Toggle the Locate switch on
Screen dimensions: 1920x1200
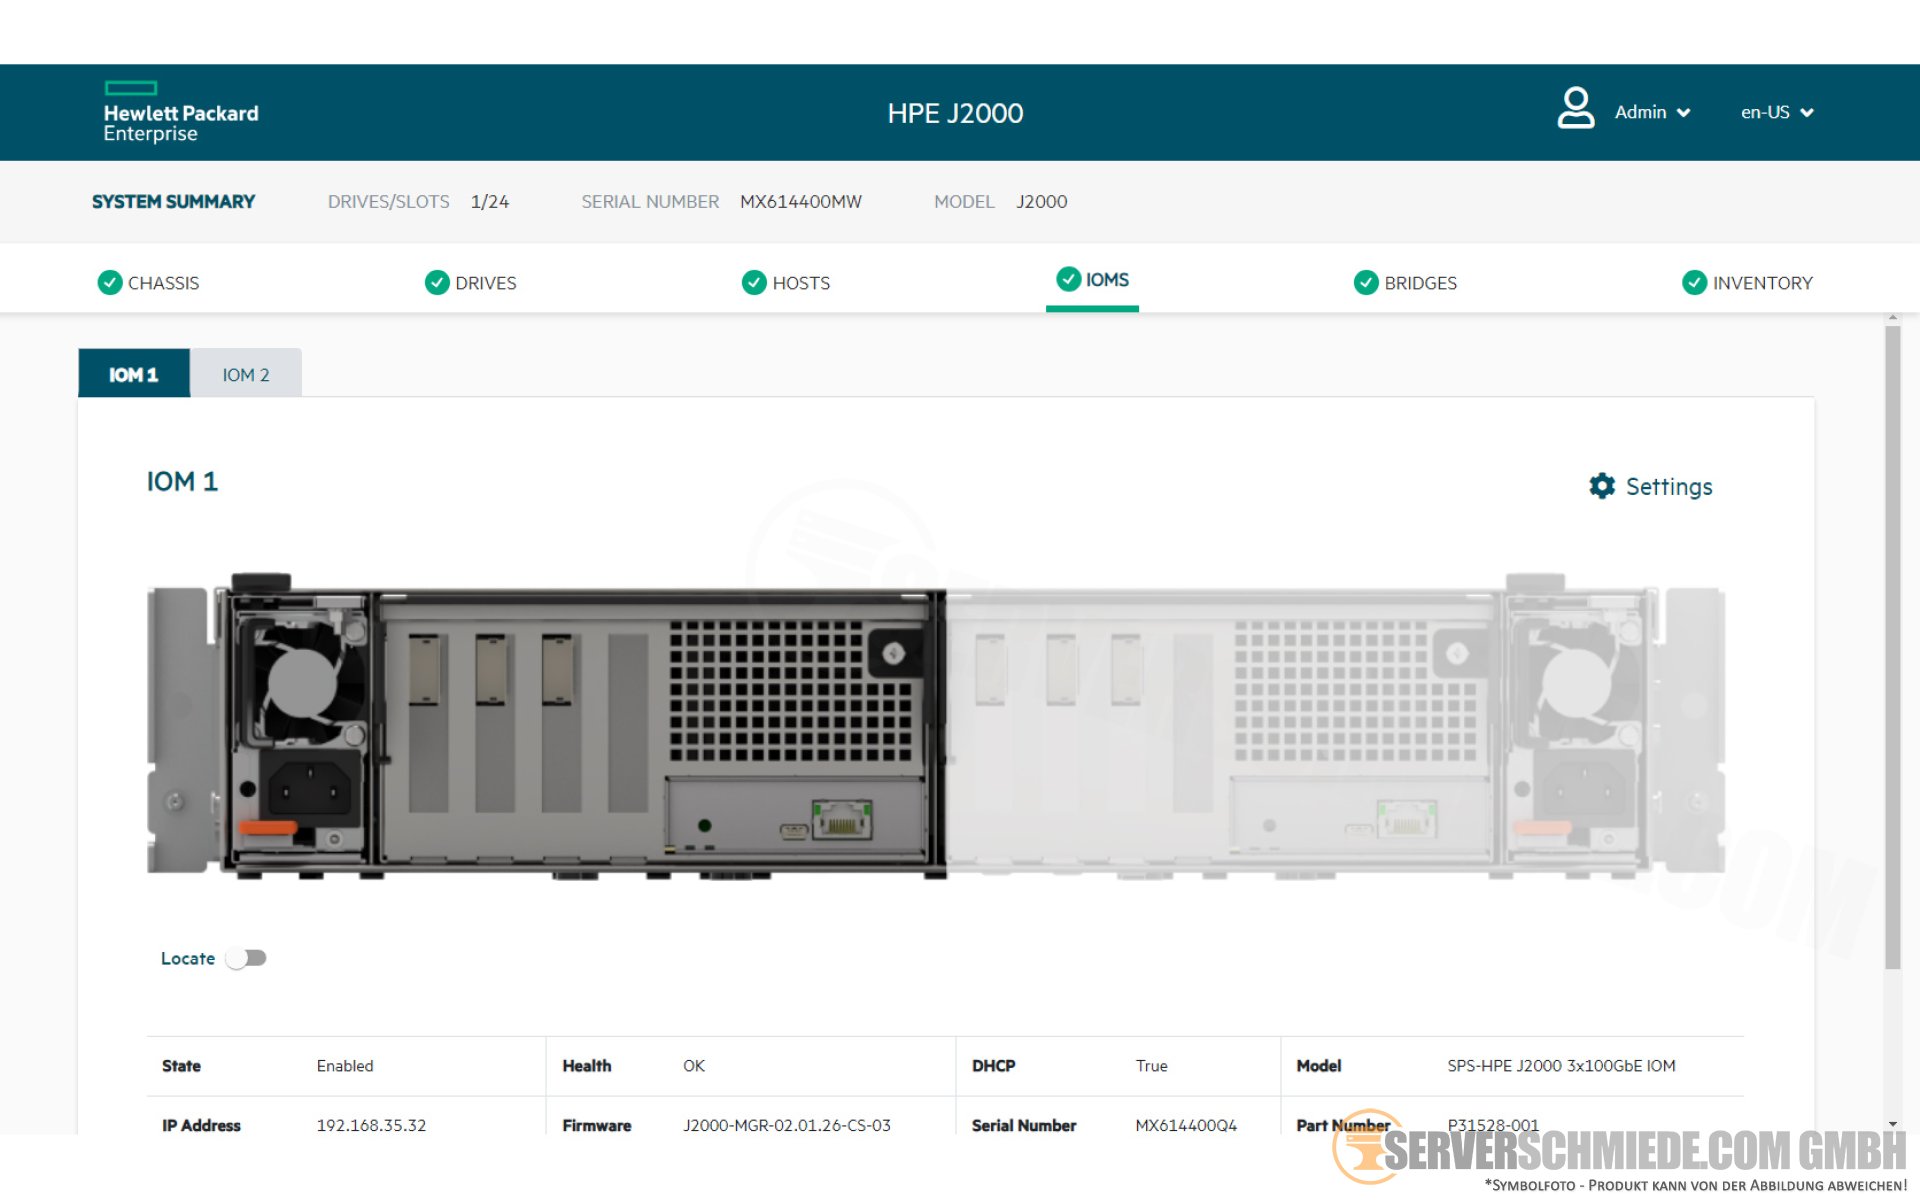[x=246, y=958]
